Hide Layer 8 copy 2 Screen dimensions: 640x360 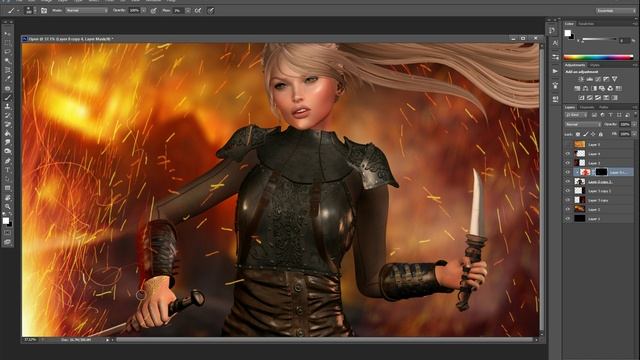click(x=568, y=182)
